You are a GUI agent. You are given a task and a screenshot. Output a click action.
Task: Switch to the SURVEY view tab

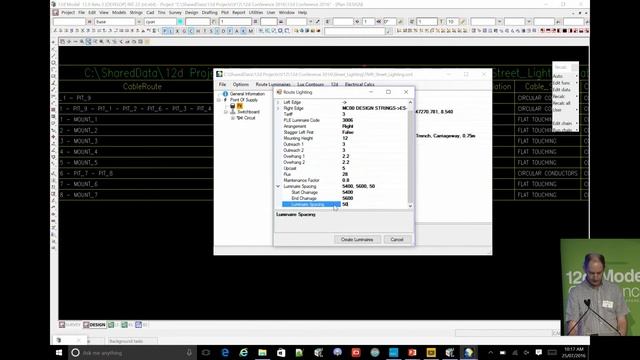click(x=70, y=325)
